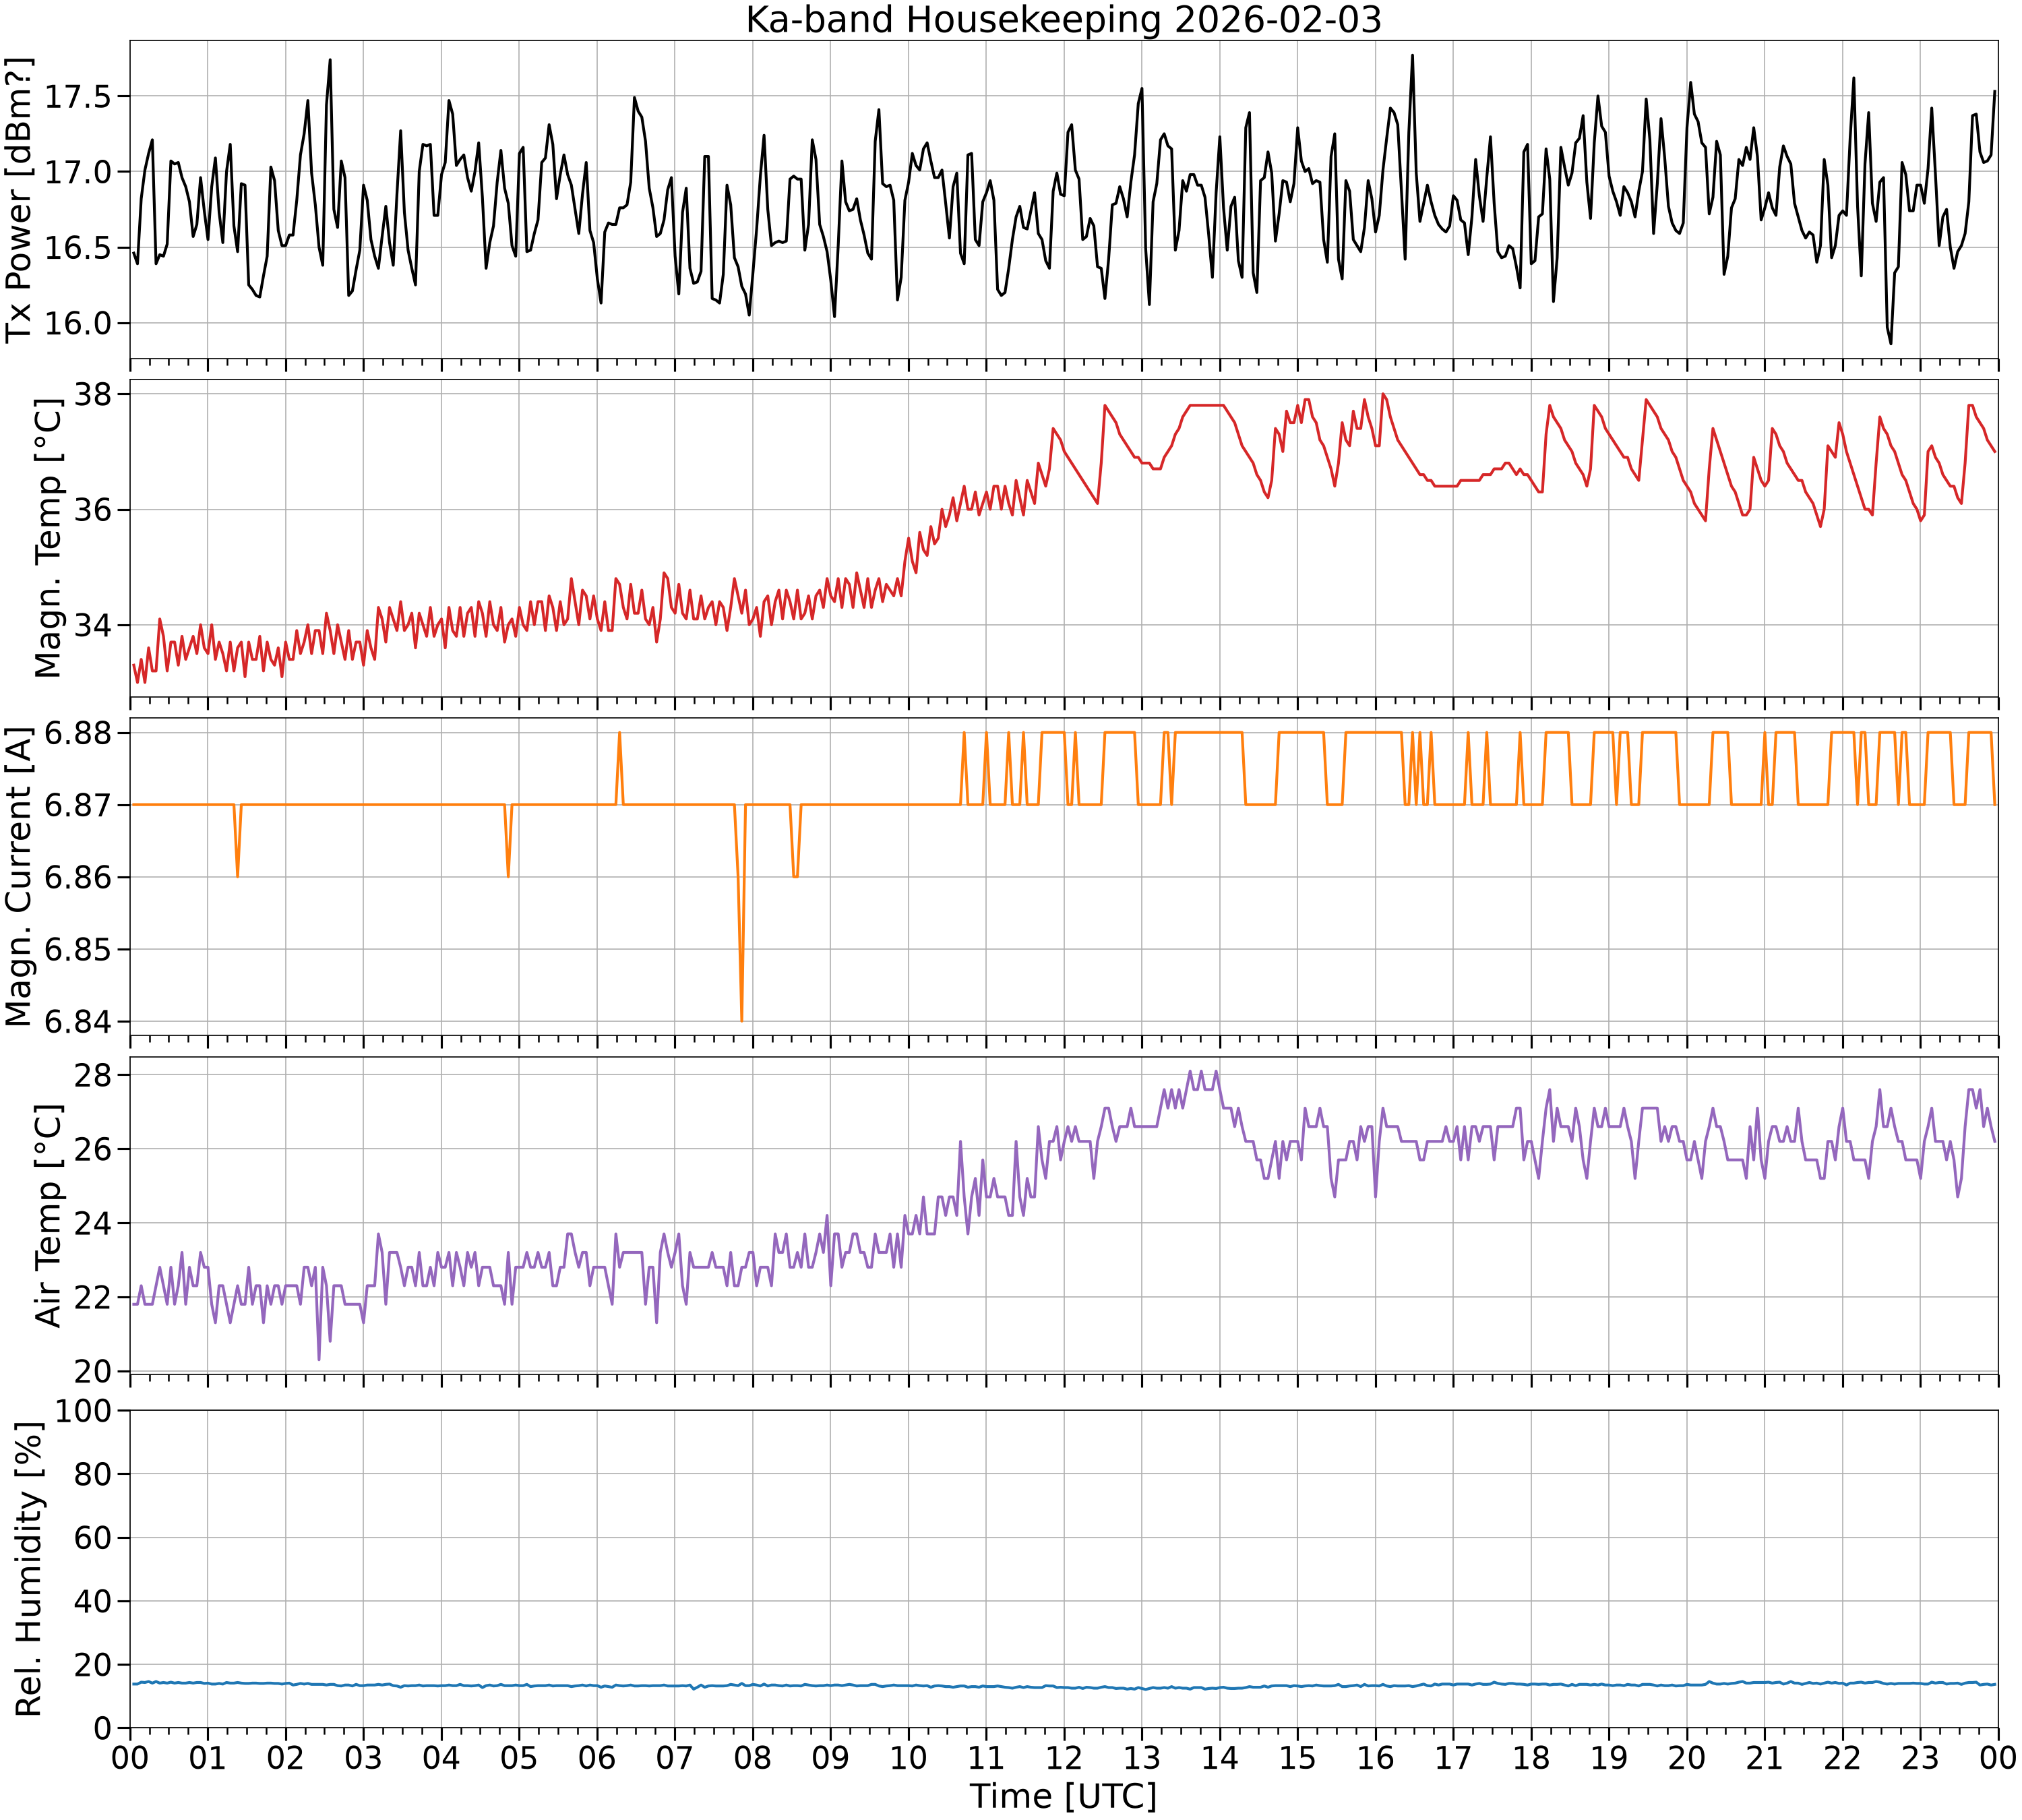Select the 23 hour tick label
The width and height of the screenshot is (2022, 1820).
tap(1920, 1757)
